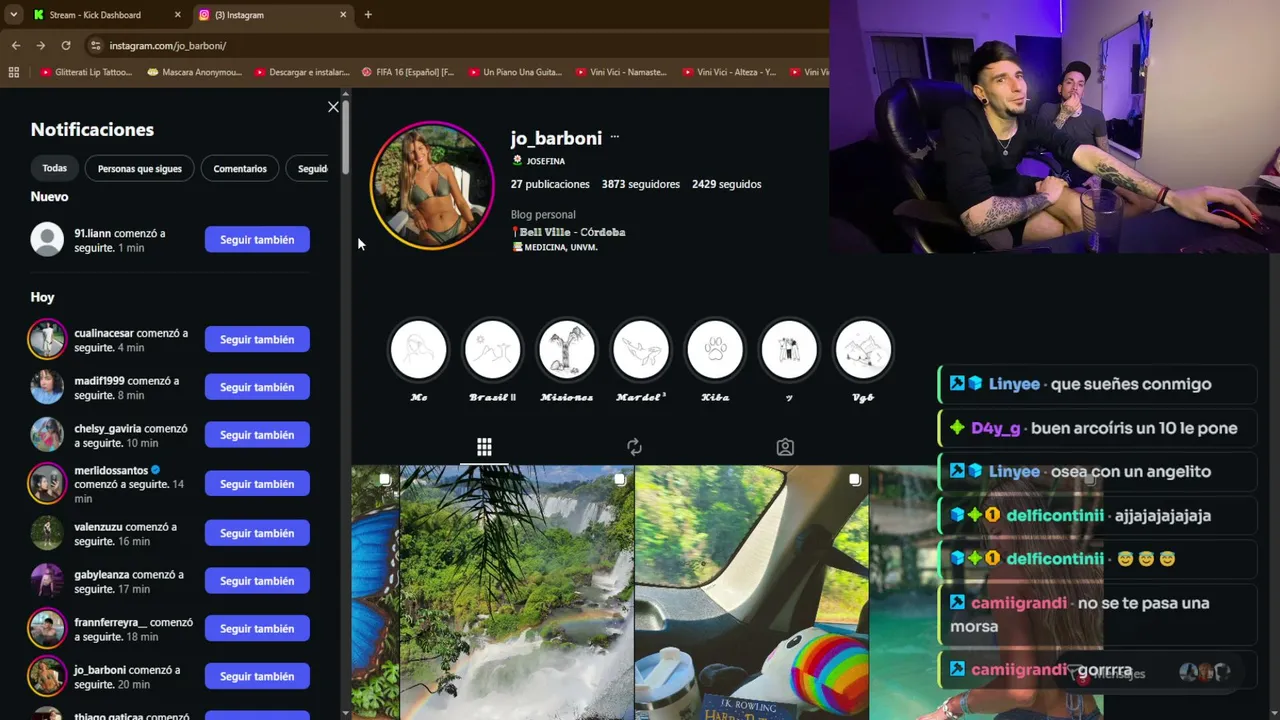Follow back cualinacesar with Seguir también

[257, 340]
